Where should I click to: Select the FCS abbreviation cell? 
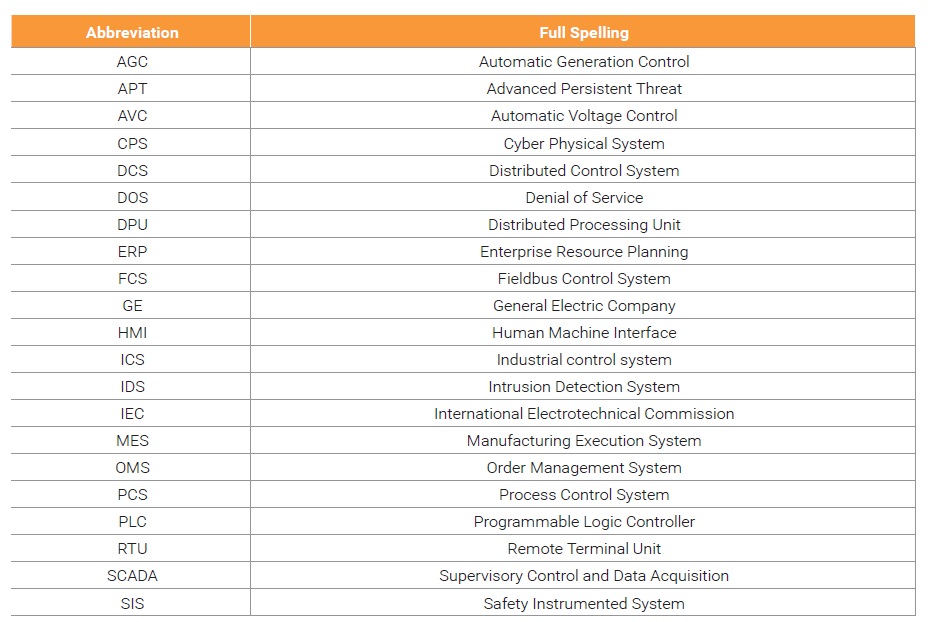click(132, 279)
